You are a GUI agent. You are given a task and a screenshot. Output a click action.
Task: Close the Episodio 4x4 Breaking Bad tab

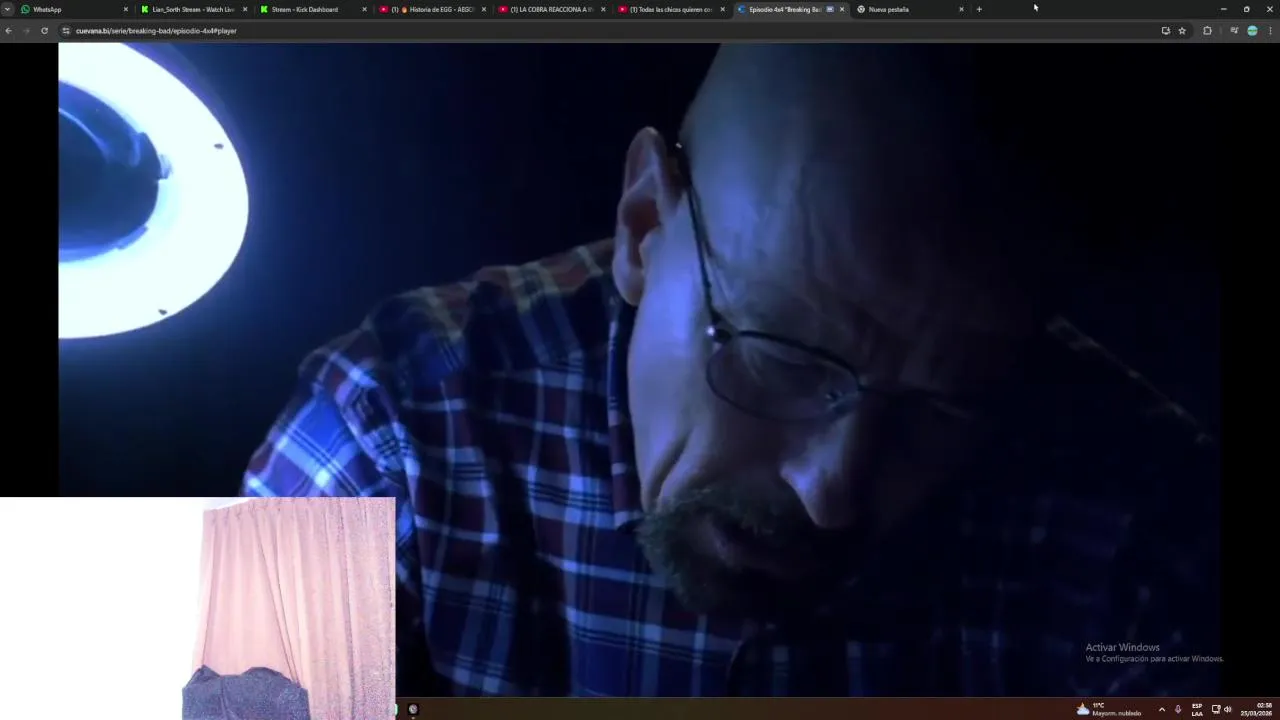(842, 9)
